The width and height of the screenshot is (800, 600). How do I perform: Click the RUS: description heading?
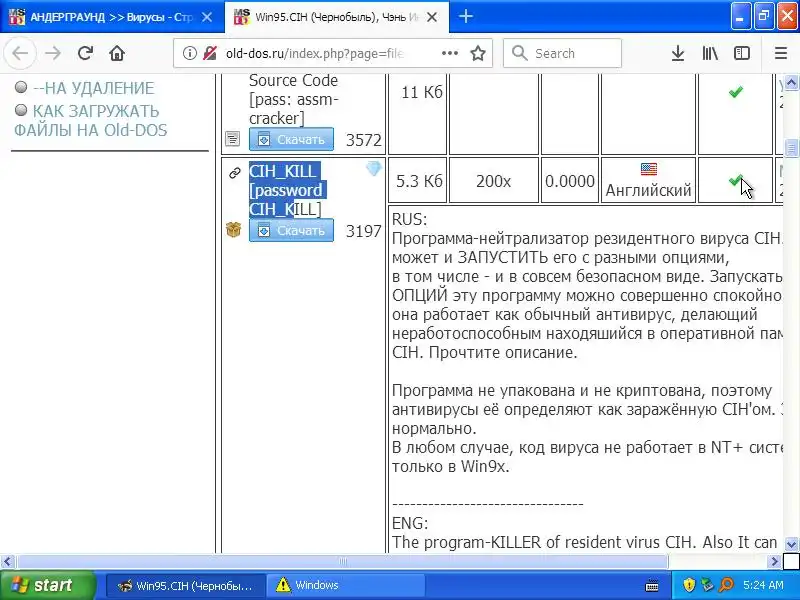[410, 219]
